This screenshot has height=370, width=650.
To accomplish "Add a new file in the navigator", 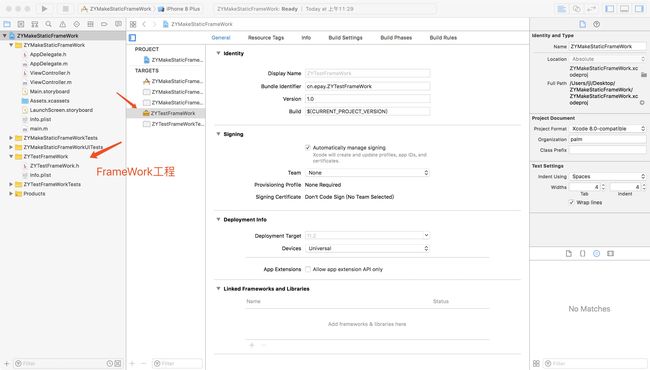I will pyautogui.click(x=6, y=363).
